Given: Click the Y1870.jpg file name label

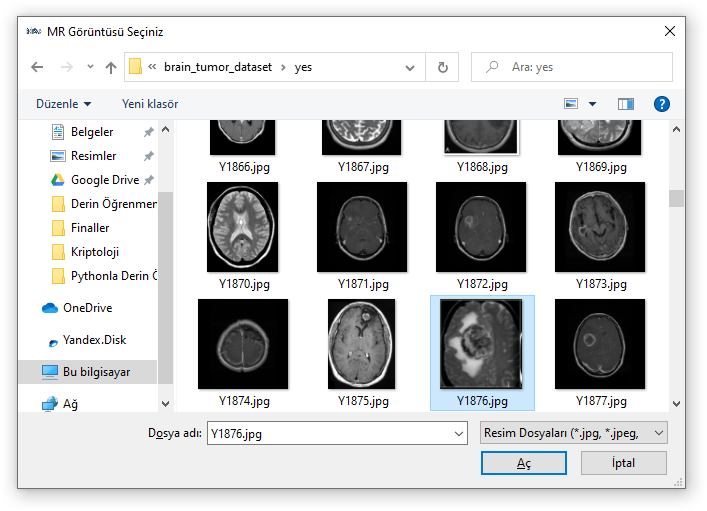Looking at the screenshot, I should 244,284.
